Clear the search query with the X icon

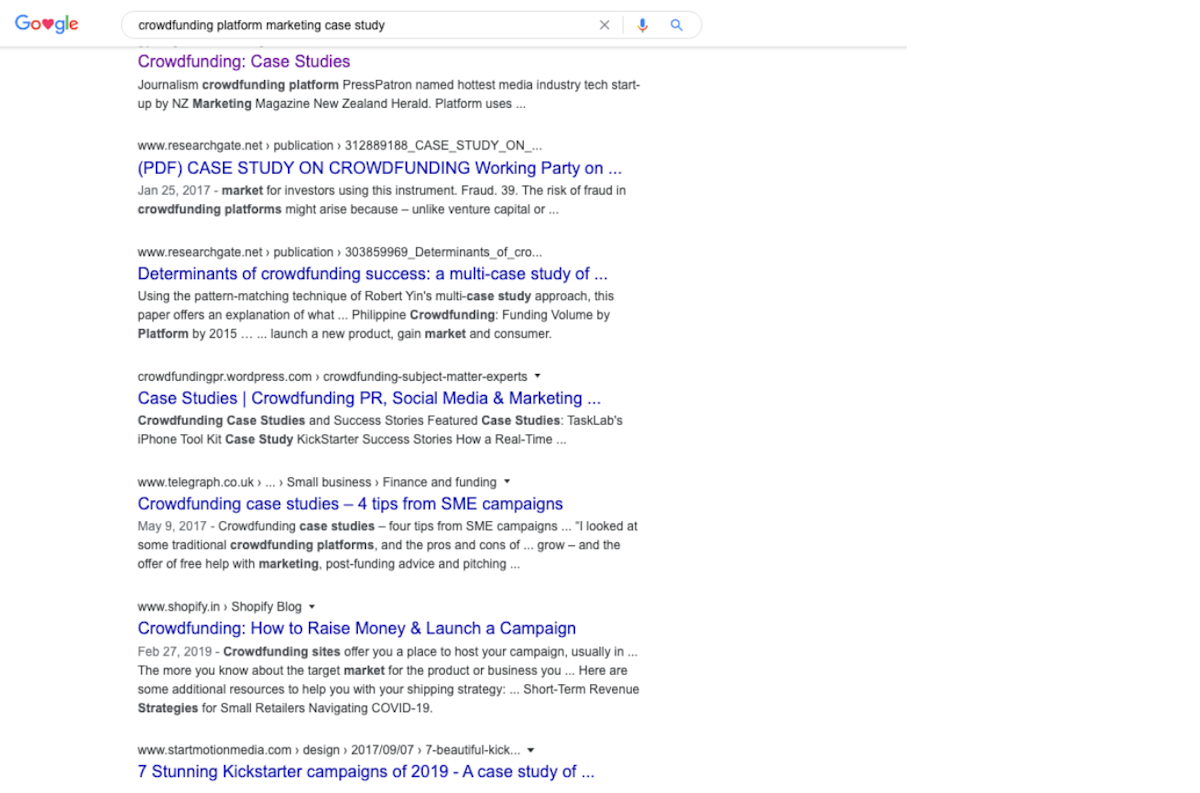click(604, 24)
